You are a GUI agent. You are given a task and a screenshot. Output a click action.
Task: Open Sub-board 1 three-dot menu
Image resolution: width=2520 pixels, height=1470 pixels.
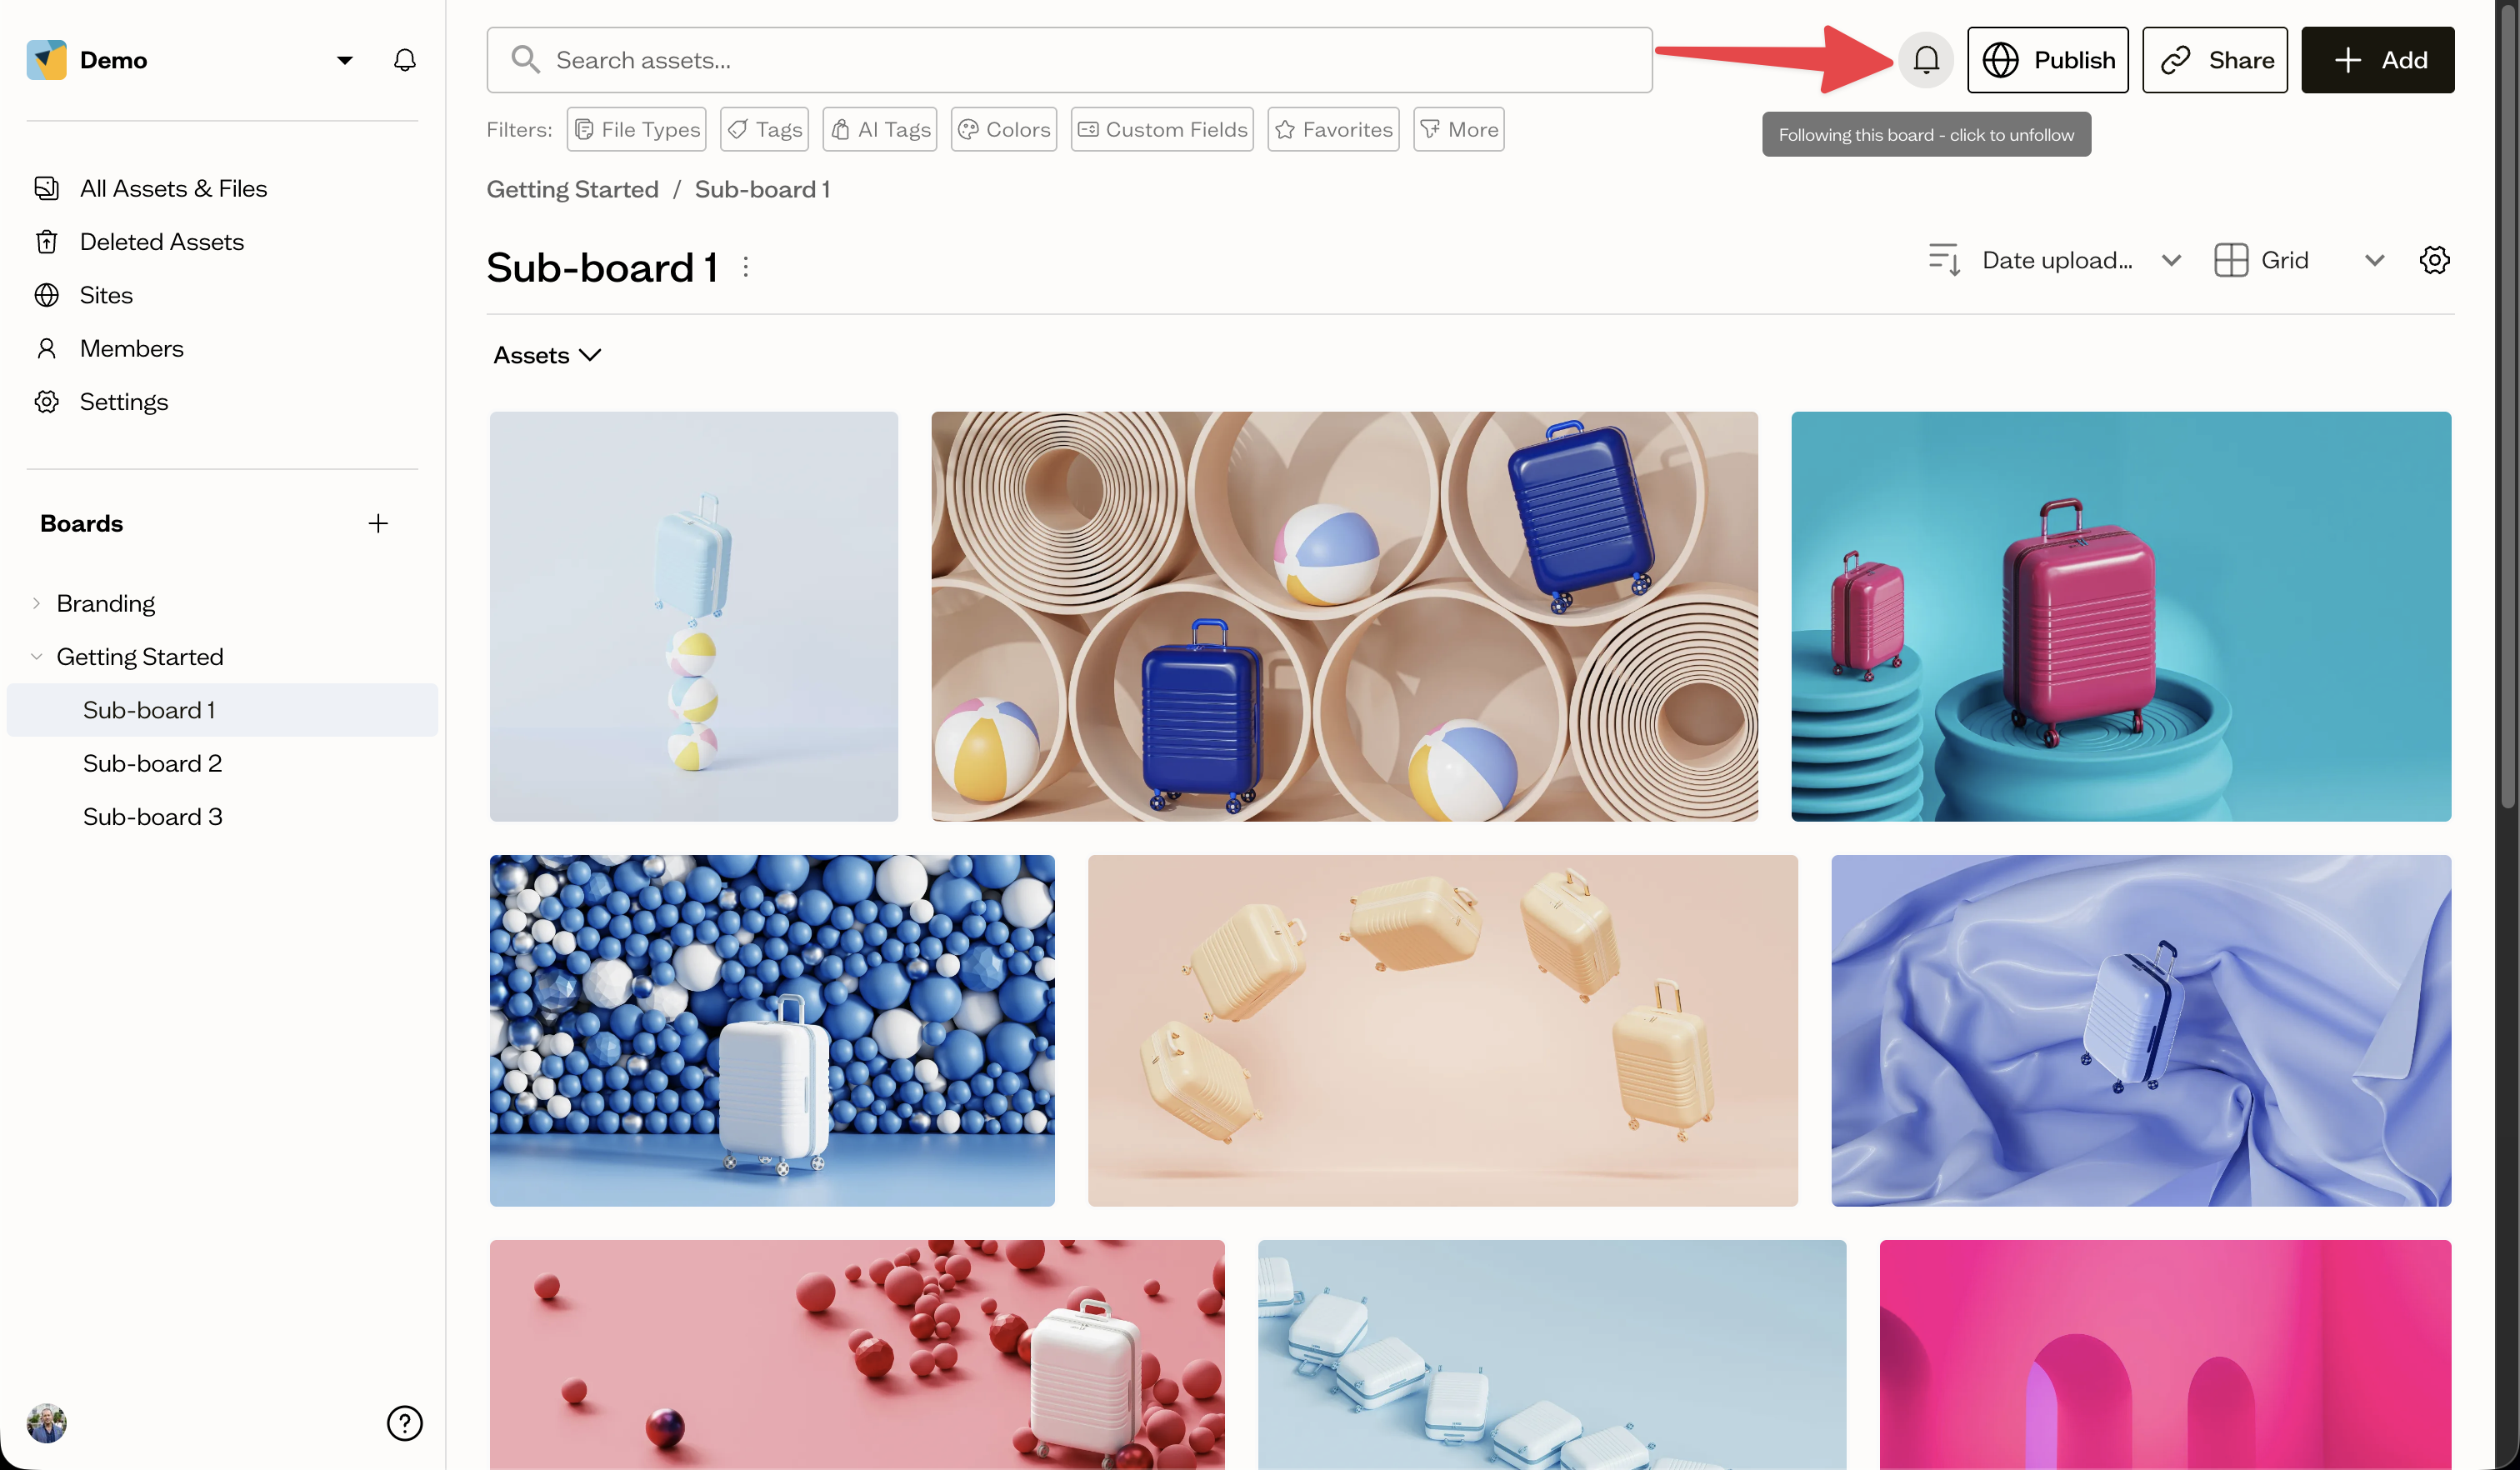[x=746, y=267]
